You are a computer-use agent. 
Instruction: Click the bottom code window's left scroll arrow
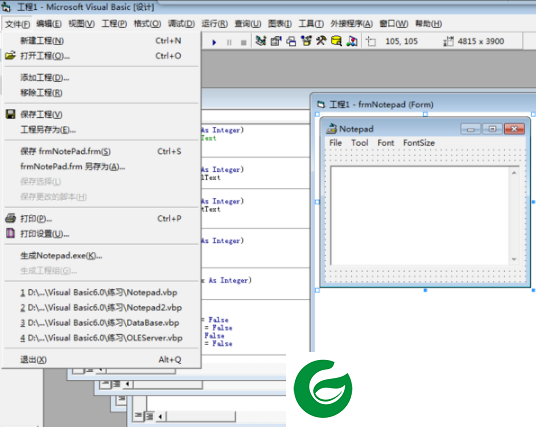click(x=160, y=416)
